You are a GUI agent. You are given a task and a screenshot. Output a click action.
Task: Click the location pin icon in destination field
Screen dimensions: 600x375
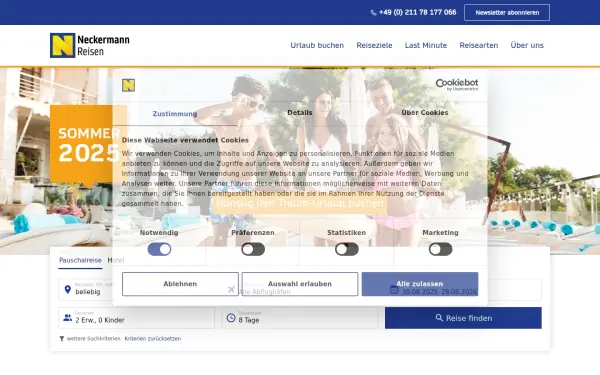point(68,290)
